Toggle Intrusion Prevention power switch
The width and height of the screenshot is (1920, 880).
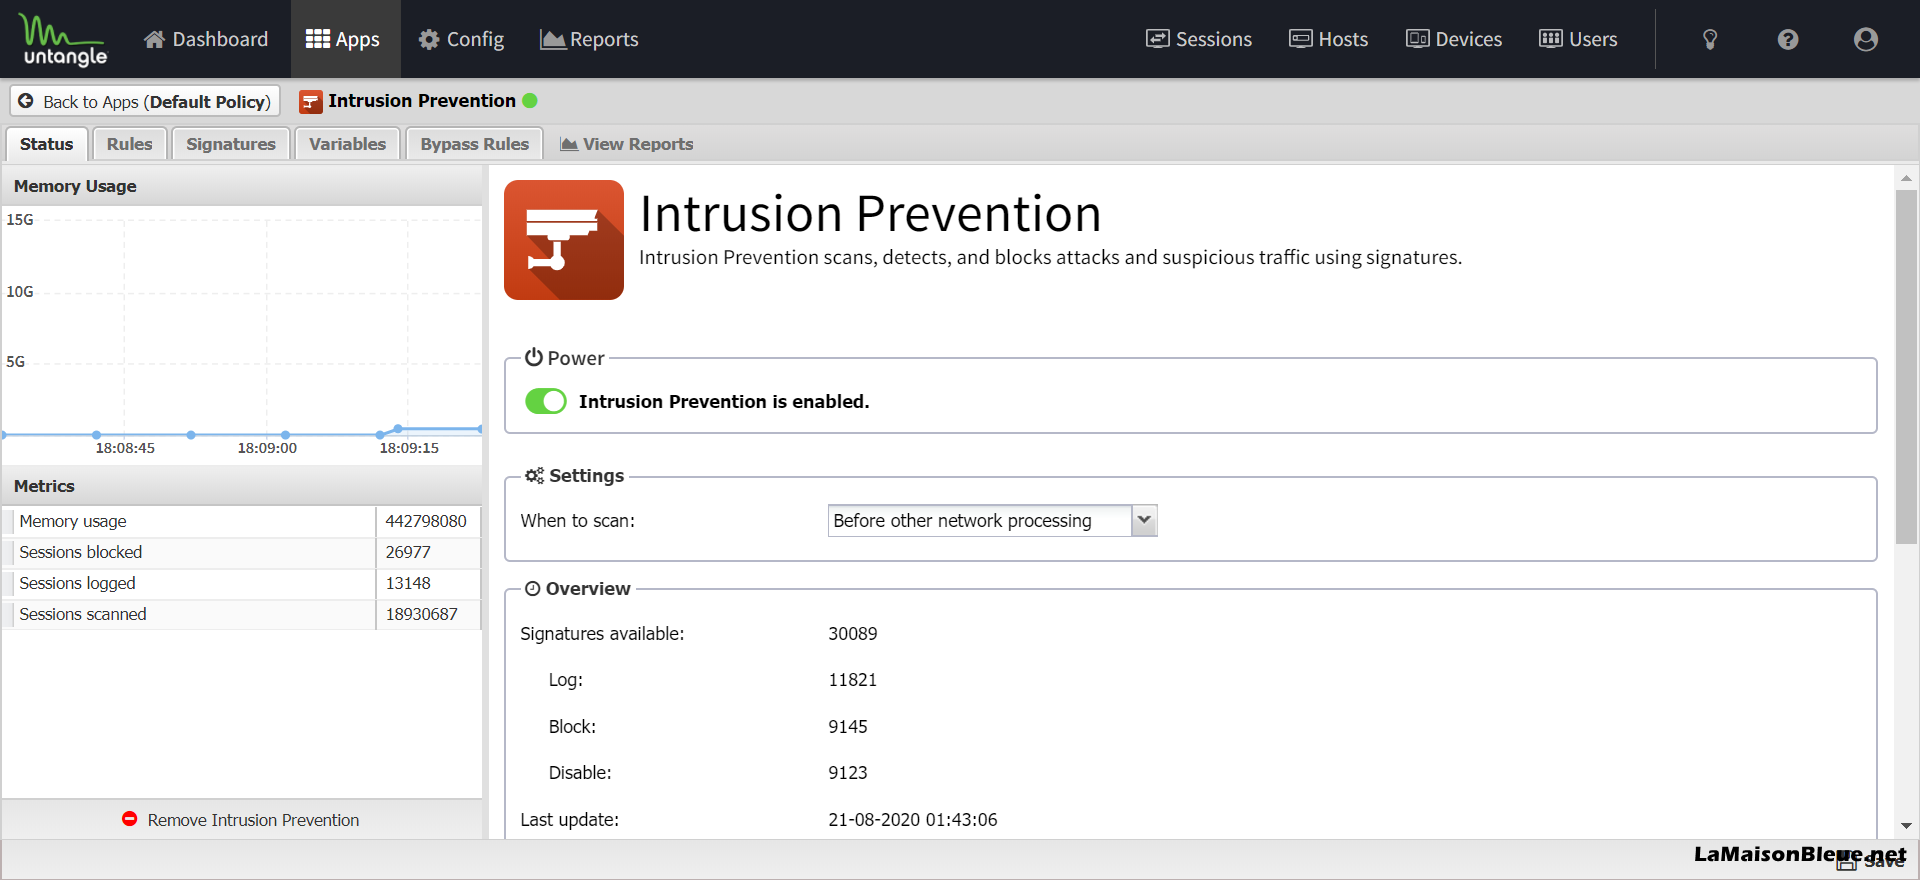[x=546, y=401]
